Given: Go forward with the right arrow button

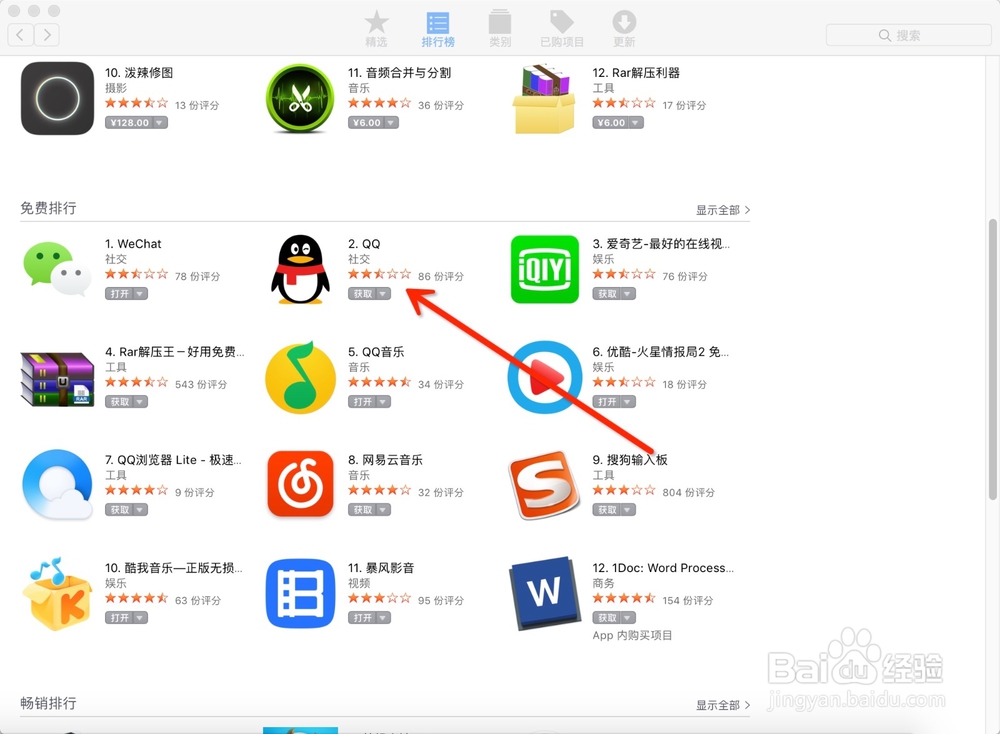Looking at the screenshot, I should point(47,34).
